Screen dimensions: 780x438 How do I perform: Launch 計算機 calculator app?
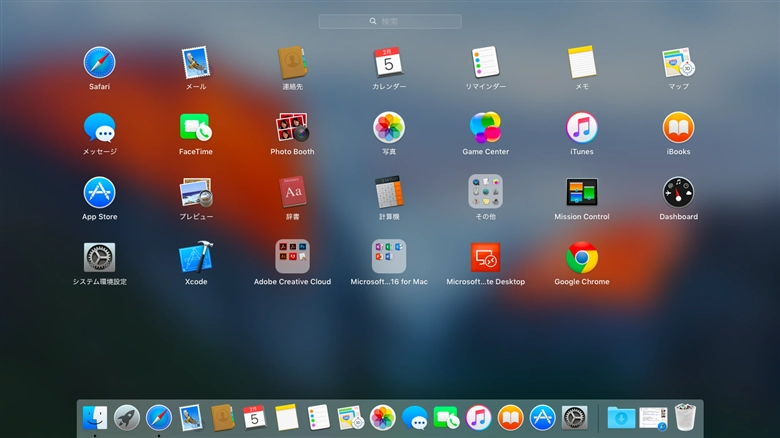(389, 193)
